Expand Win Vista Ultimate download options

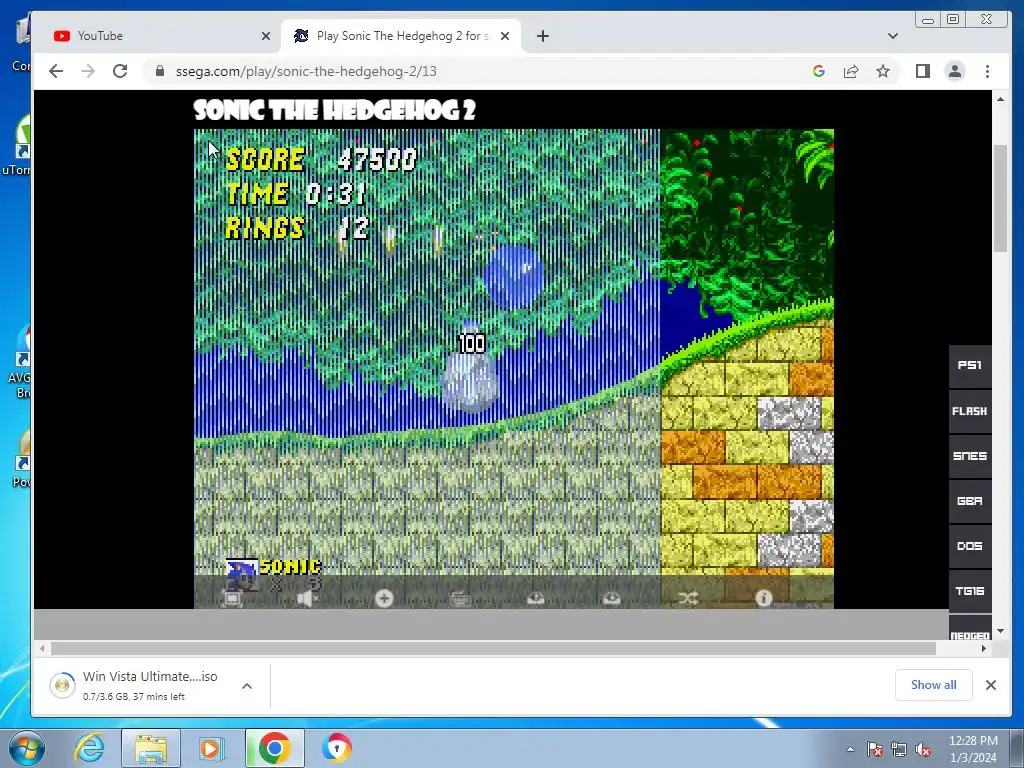click(x=247, y=686)
